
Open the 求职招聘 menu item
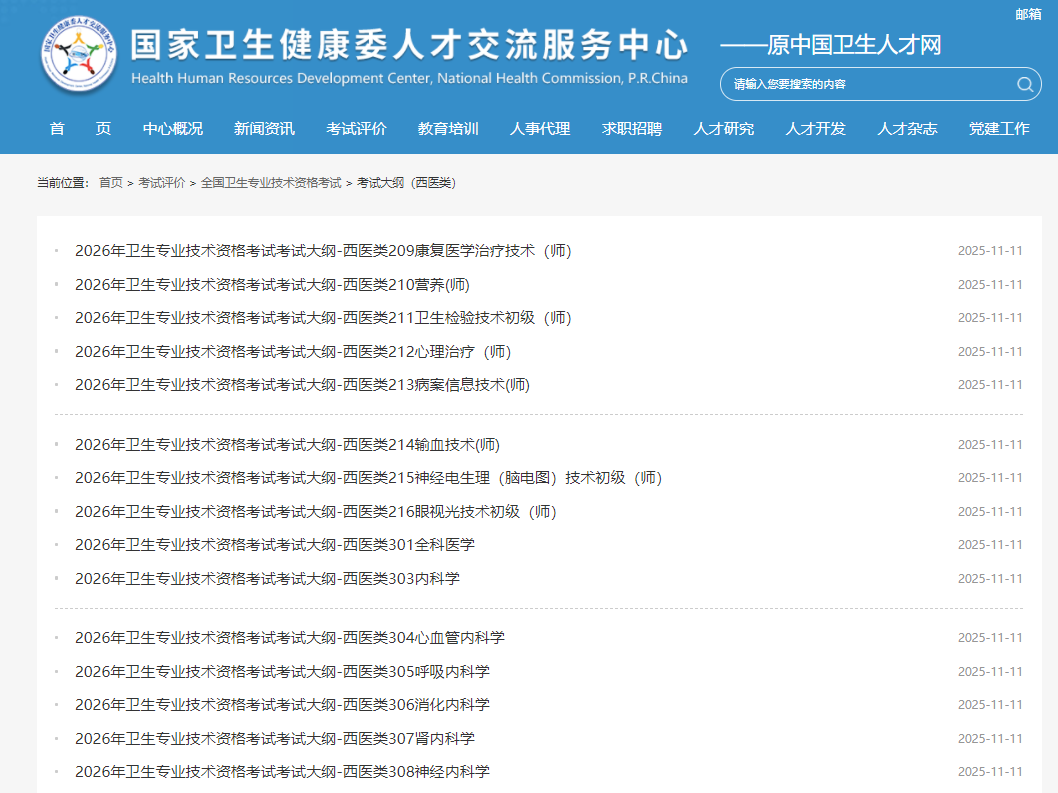[631, 128]
